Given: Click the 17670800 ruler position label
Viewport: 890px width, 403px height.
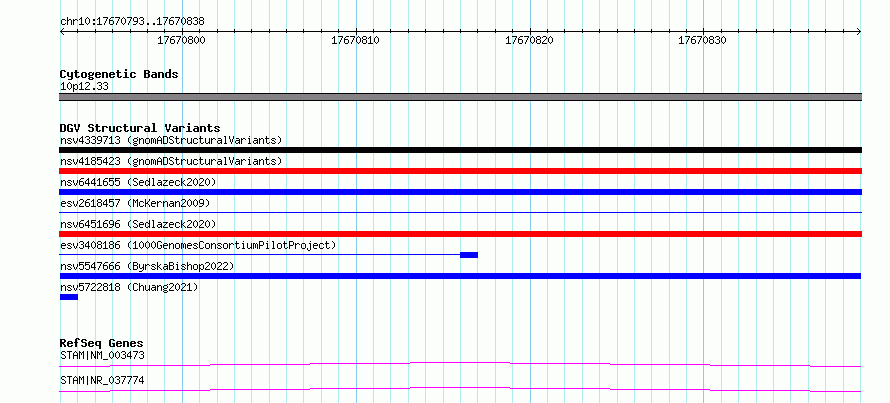Looking at the screenshot, I should 182,40.
